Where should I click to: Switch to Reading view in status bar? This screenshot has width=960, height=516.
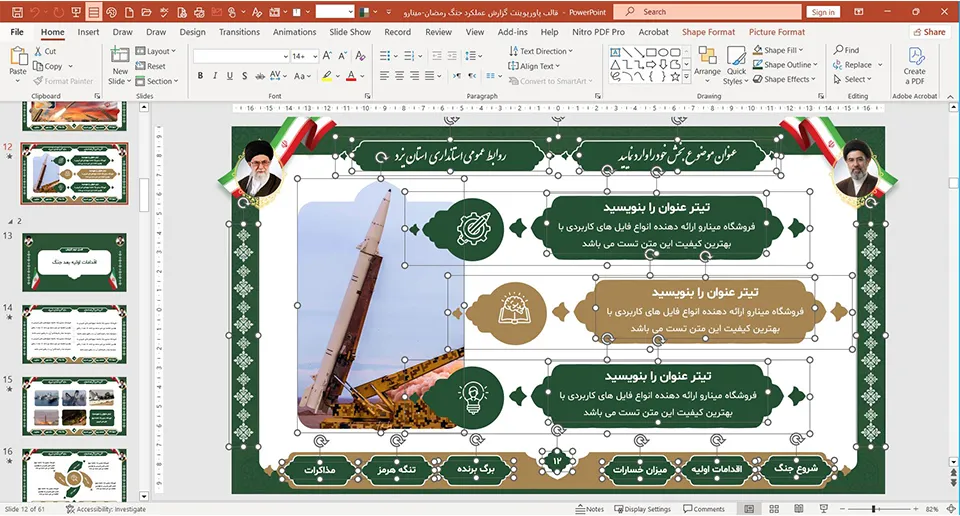coord(798,509)
